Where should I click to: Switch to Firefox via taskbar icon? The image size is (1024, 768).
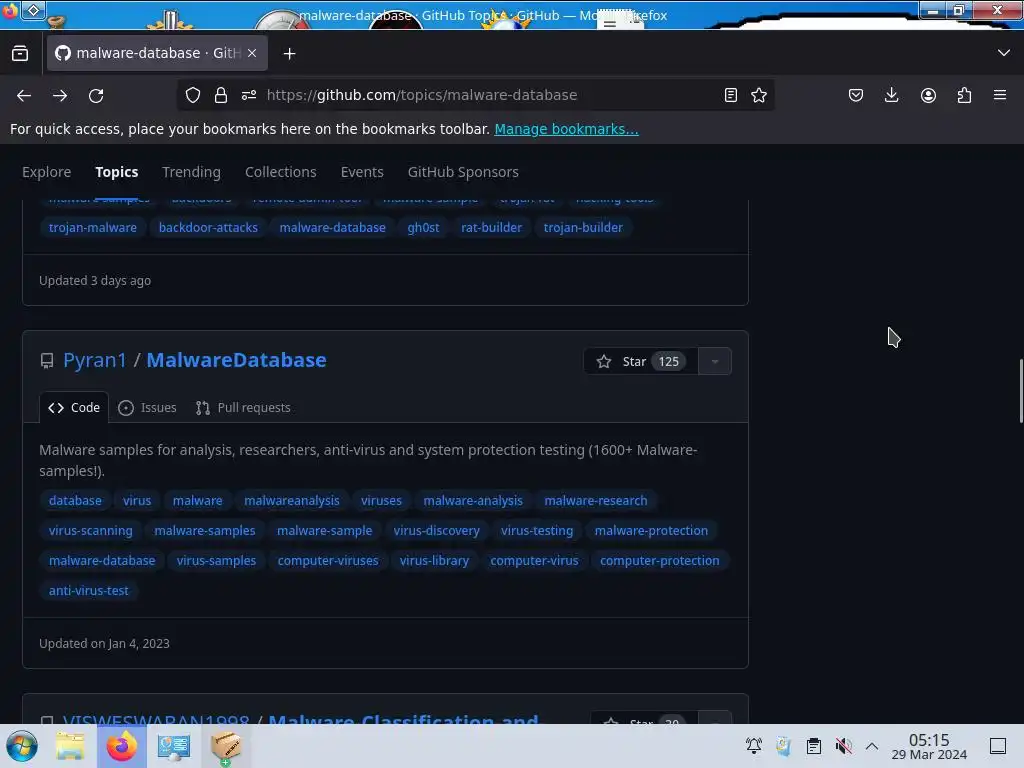122,746
